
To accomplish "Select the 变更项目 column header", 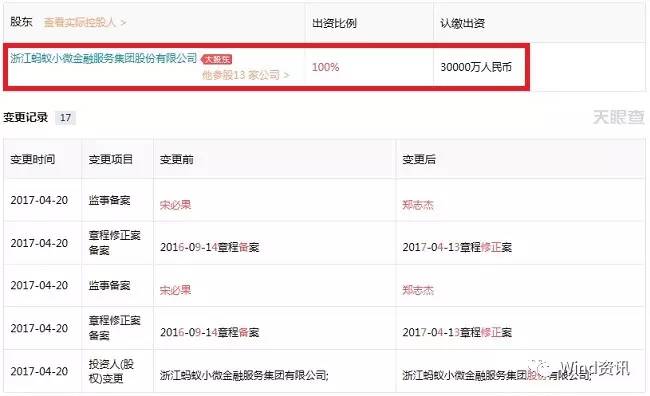I will 110,159.
